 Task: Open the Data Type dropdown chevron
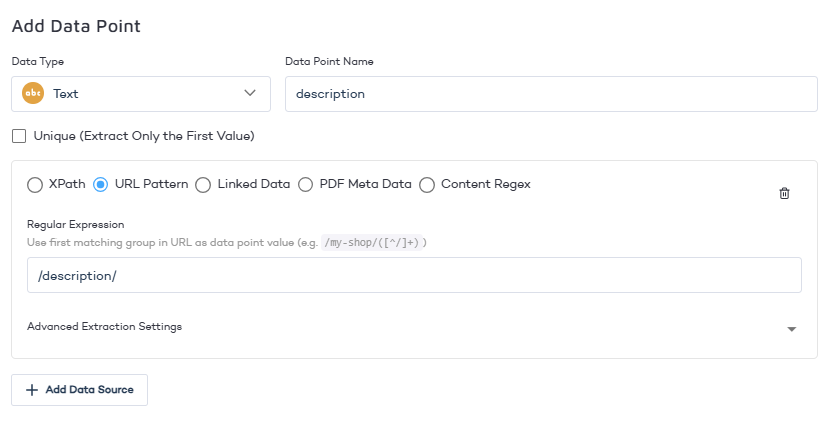tap(250, 94)
